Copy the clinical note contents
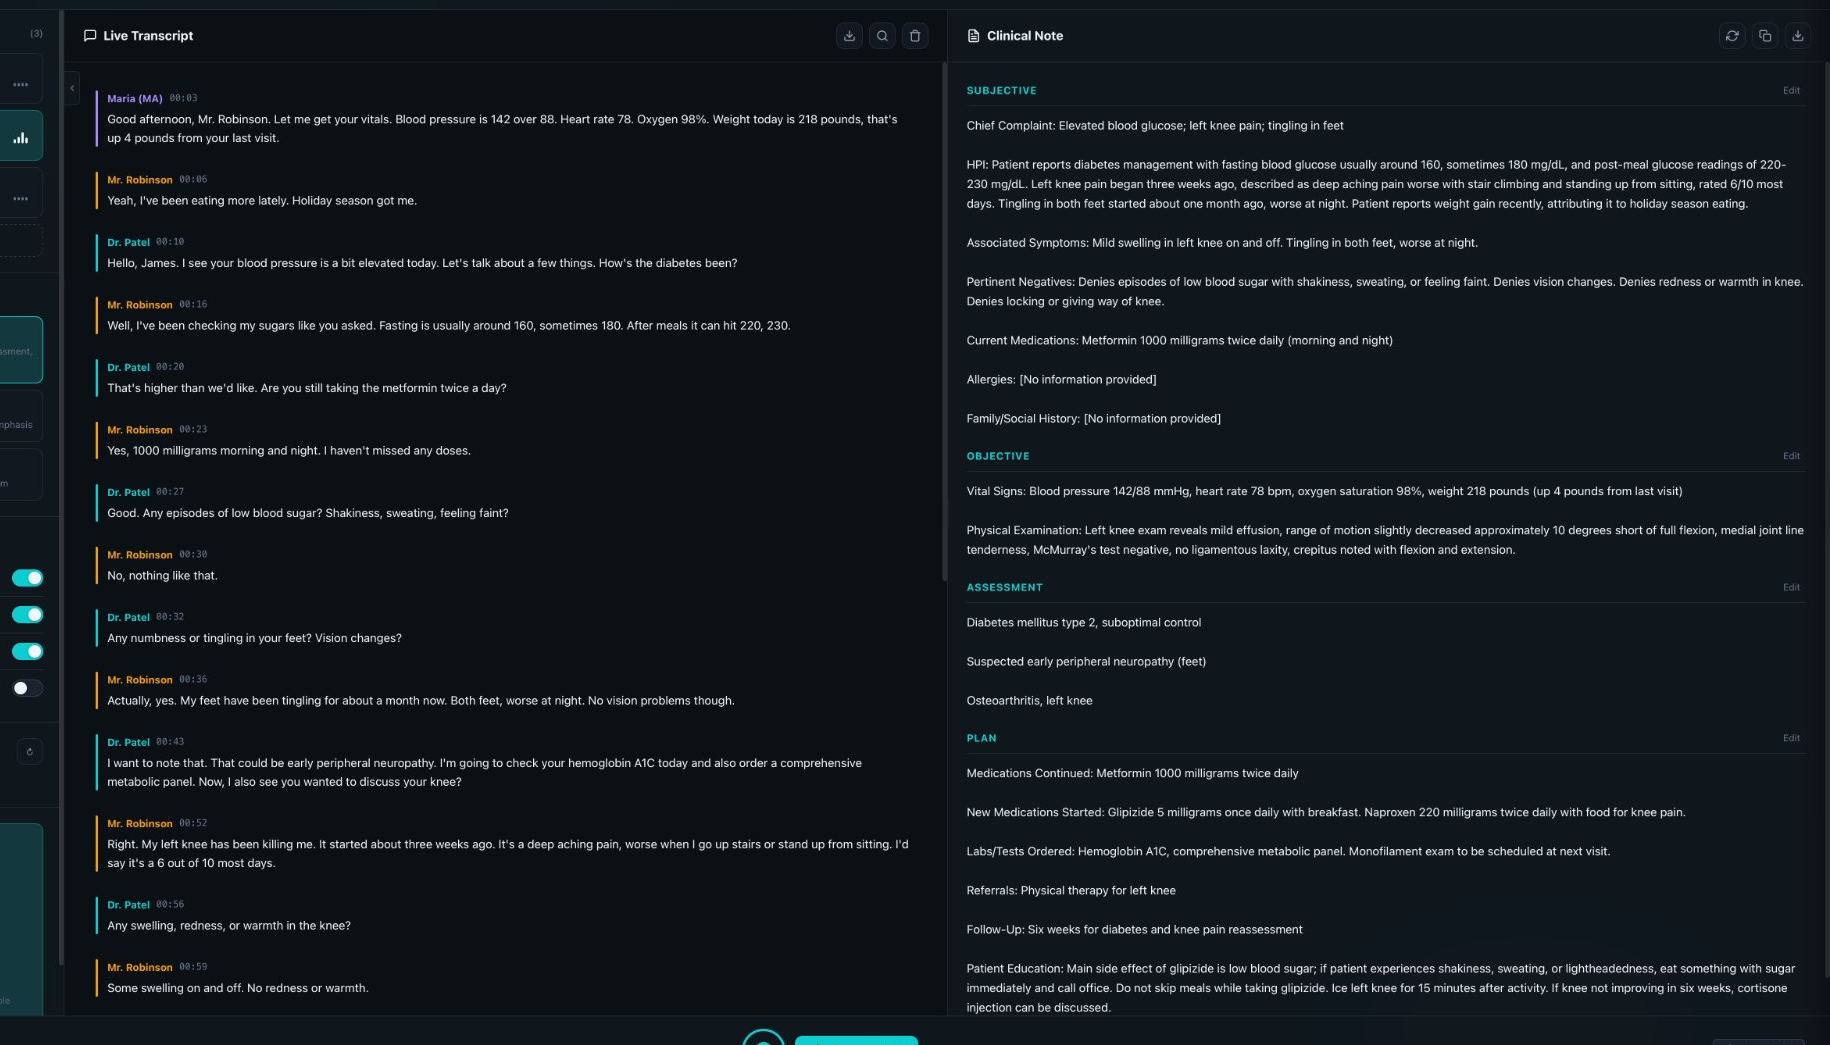The height and width of the screenshot is (1045, 1830). point(1765,35)
